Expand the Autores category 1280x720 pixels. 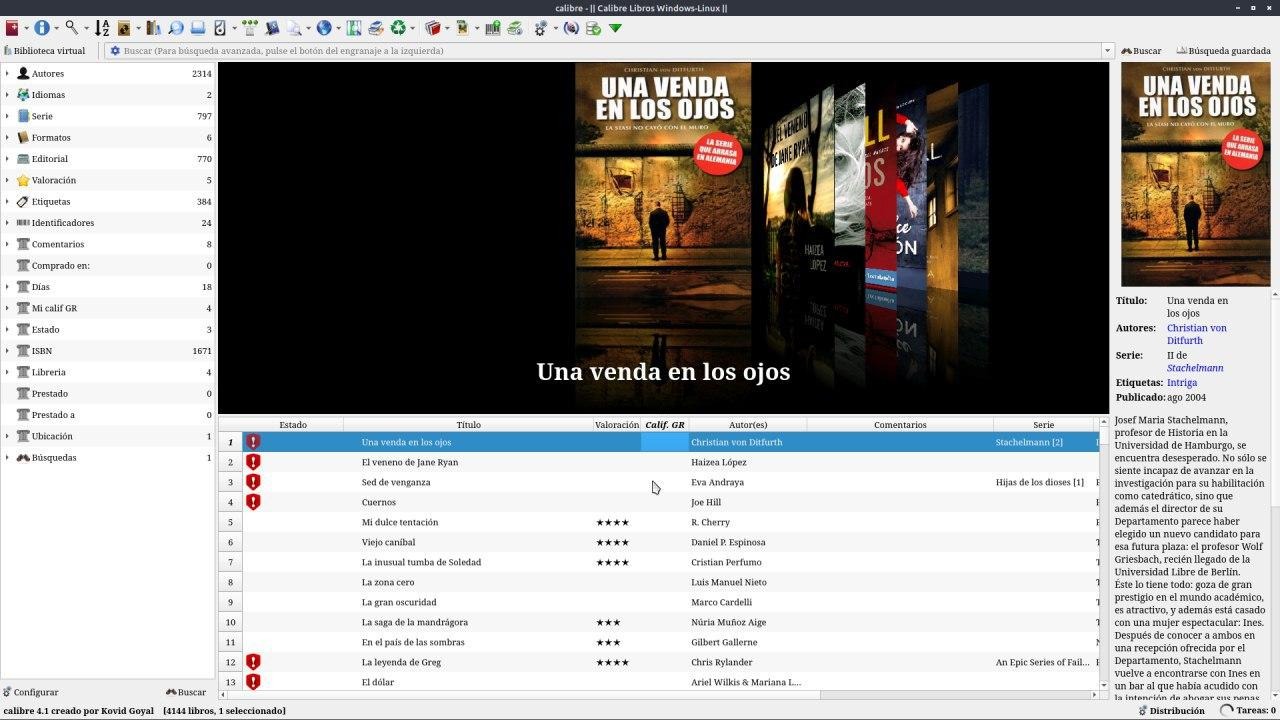point(7,74)
